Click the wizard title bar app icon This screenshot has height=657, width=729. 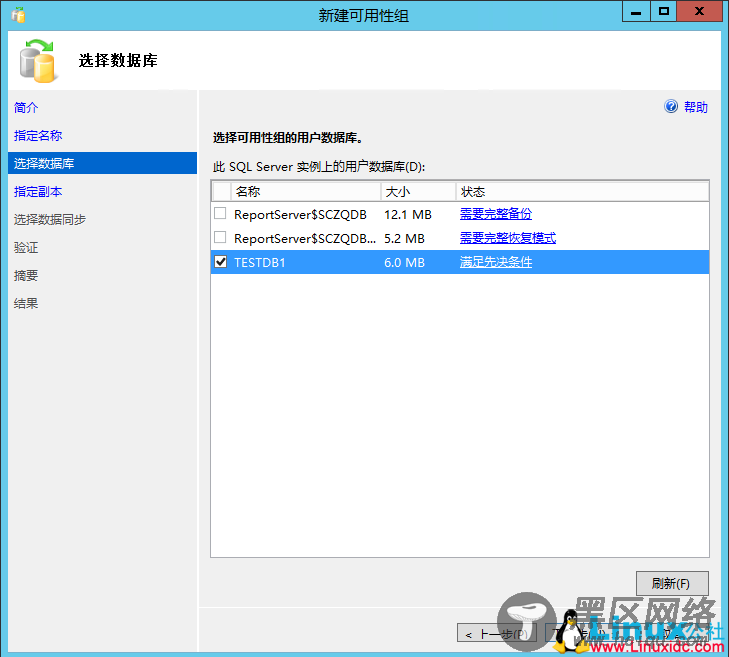click(x=18, y=15)
